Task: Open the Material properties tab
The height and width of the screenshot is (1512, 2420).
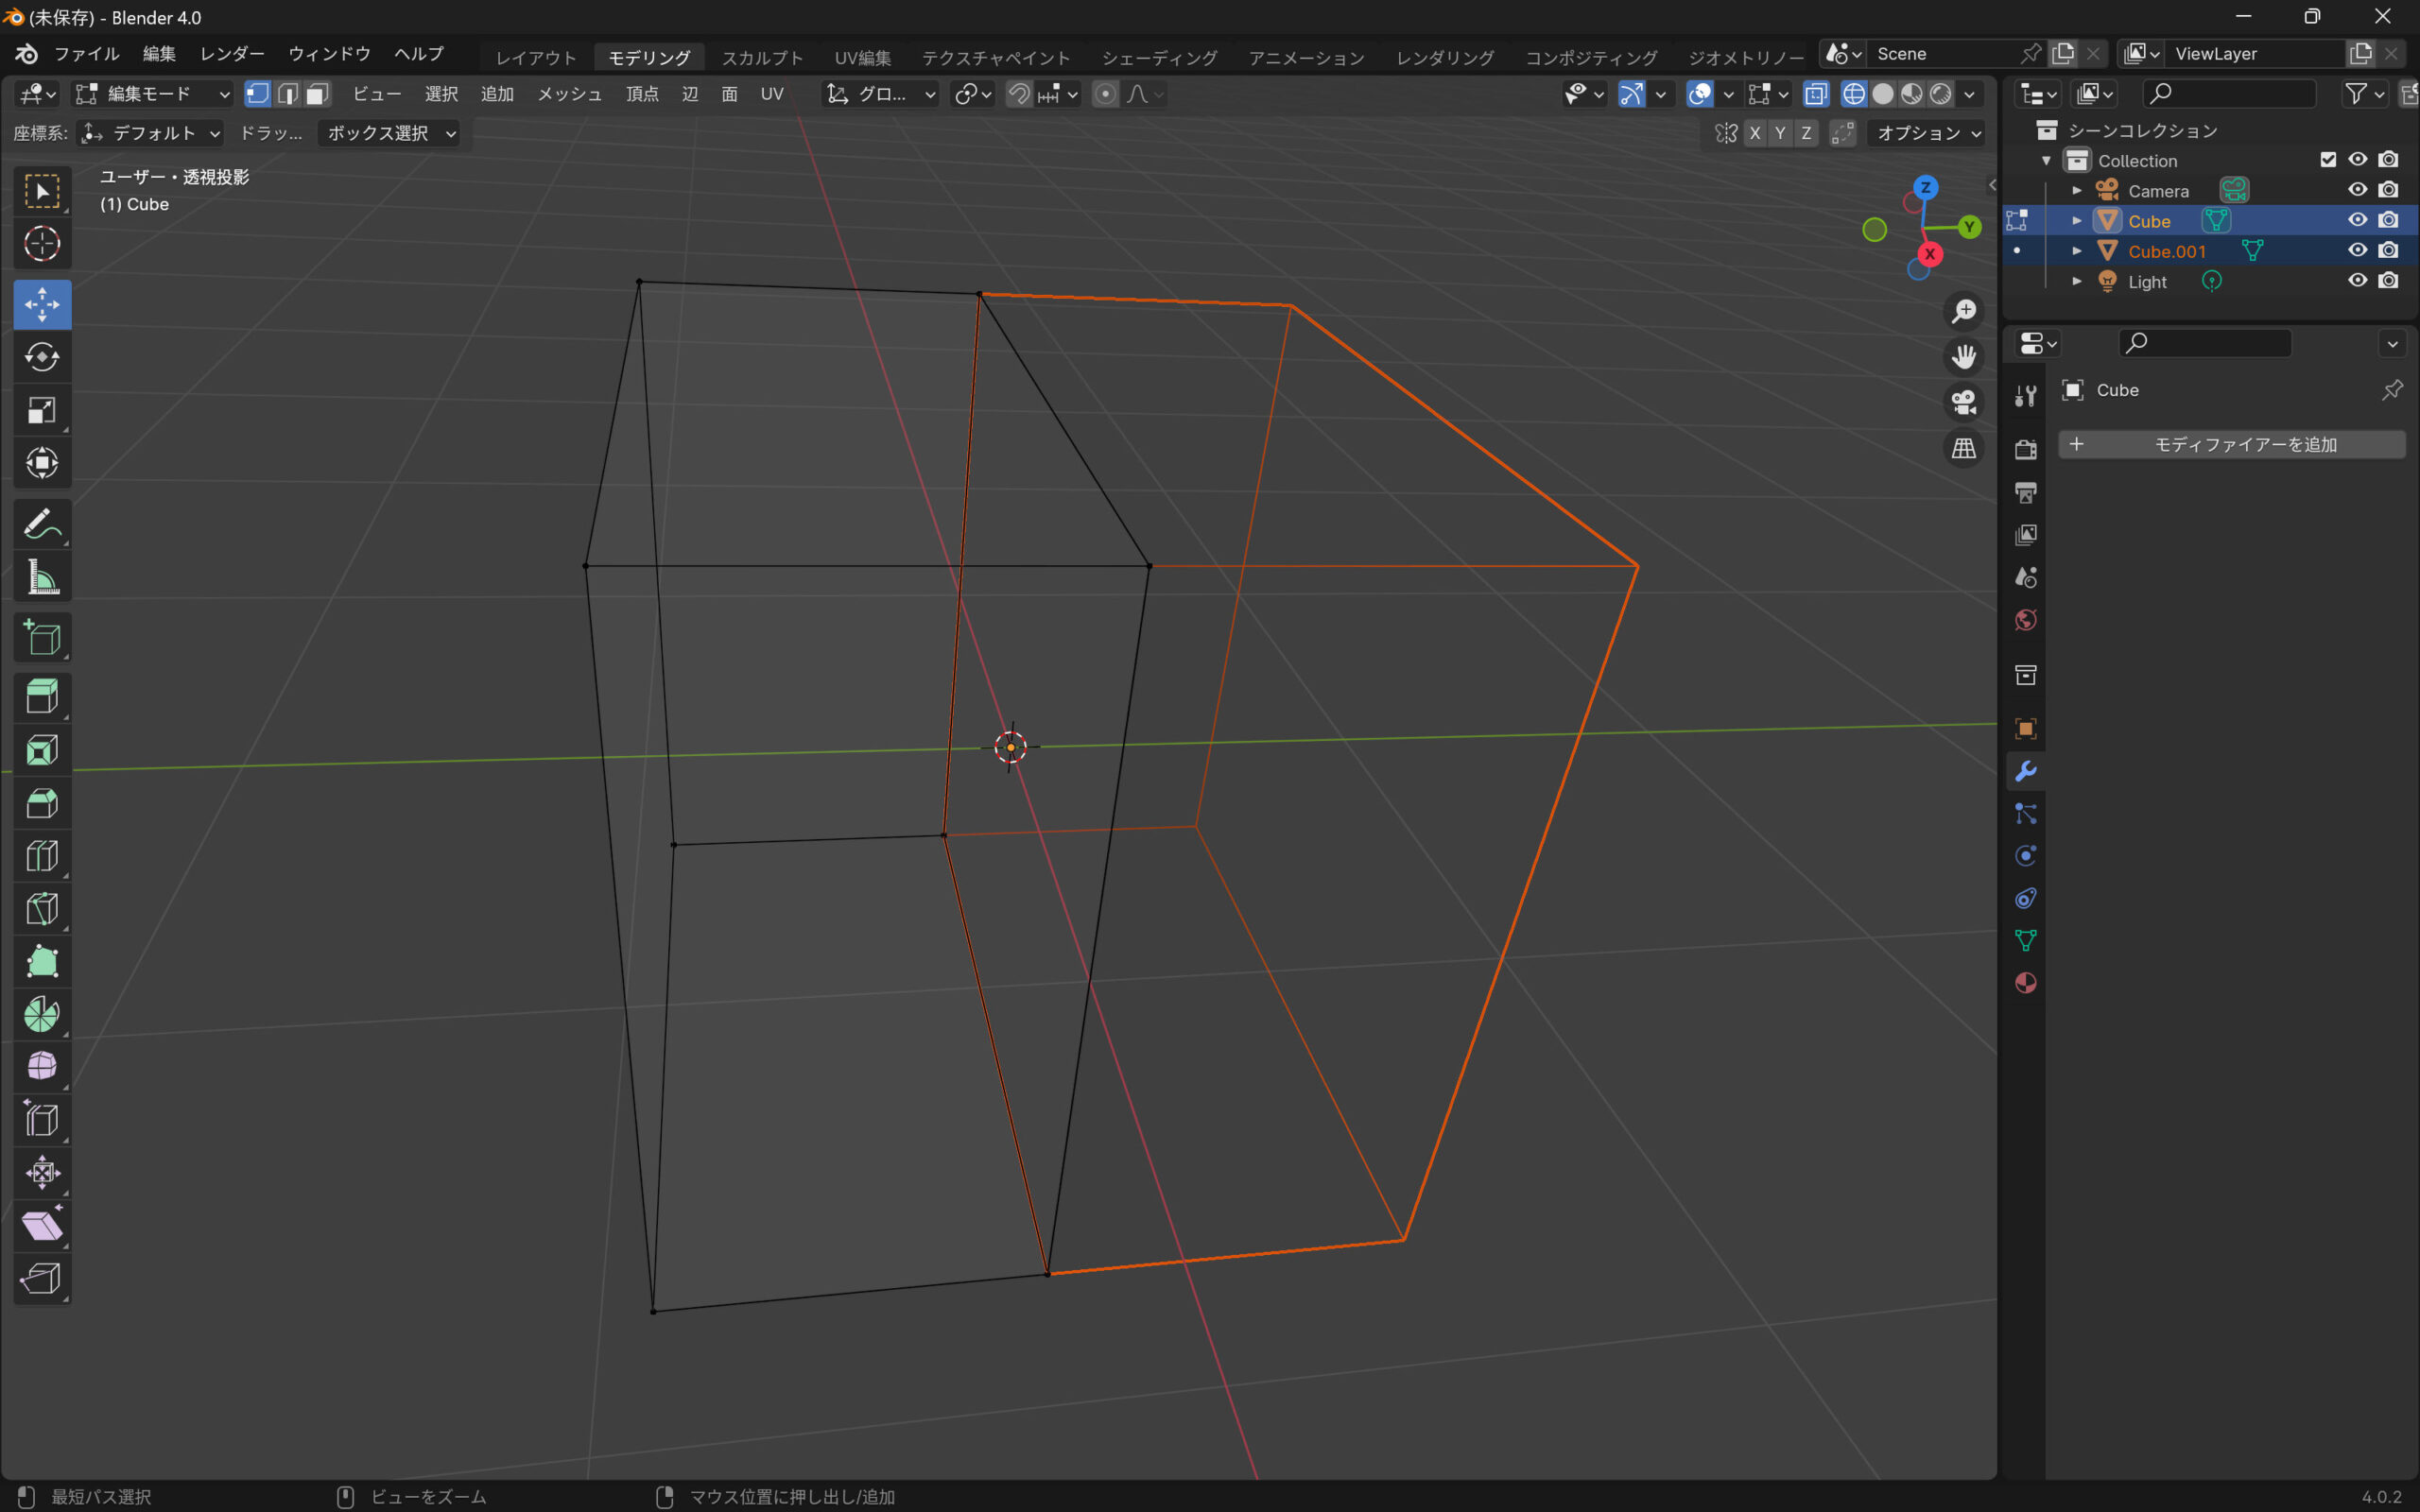Action: [2025, 983]
